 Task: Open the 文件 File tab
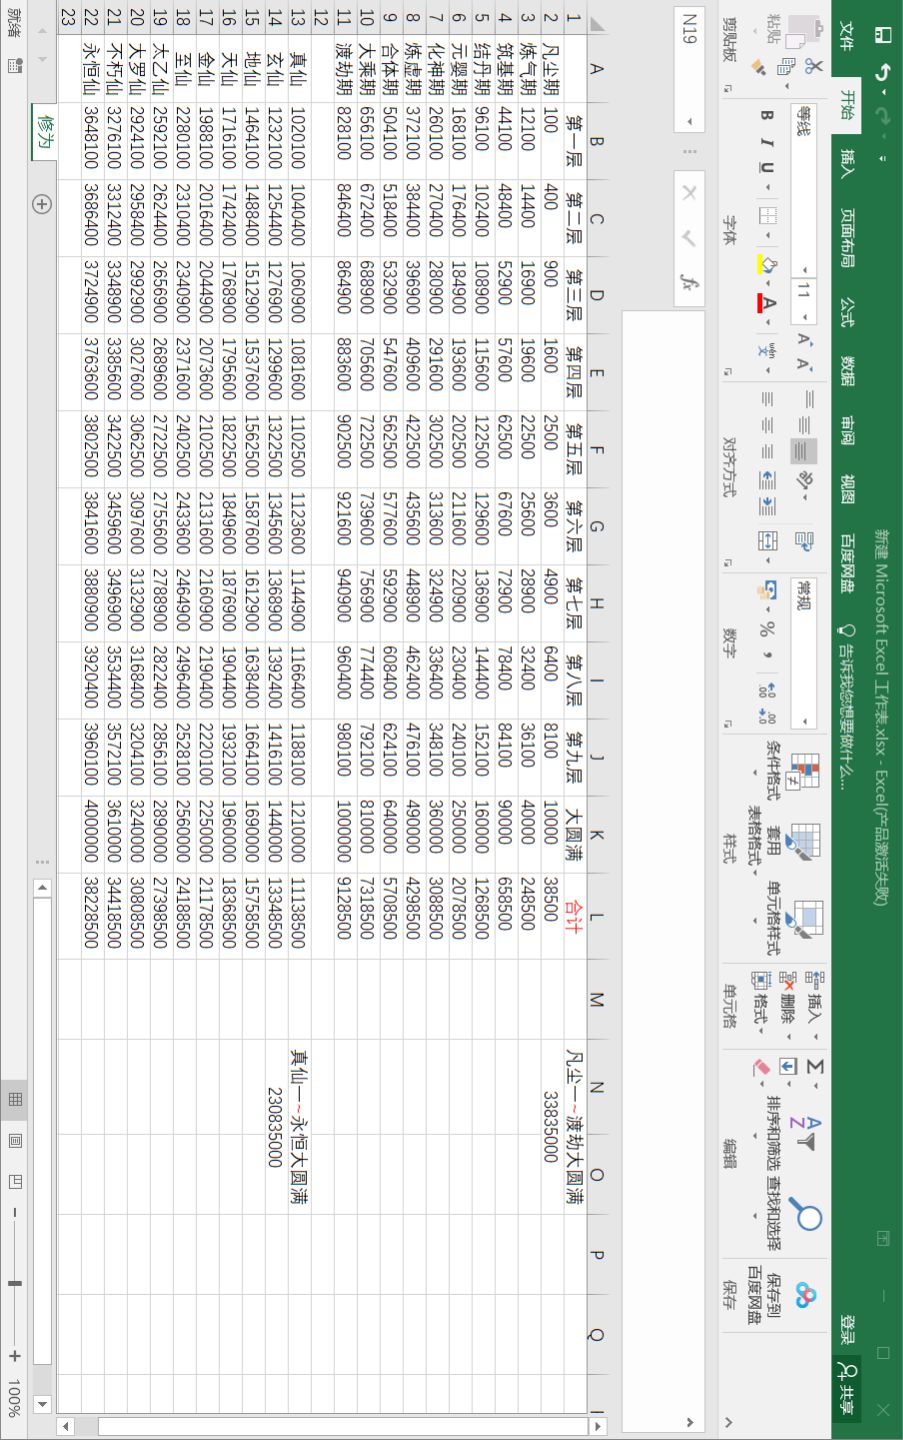pos(847,38)
